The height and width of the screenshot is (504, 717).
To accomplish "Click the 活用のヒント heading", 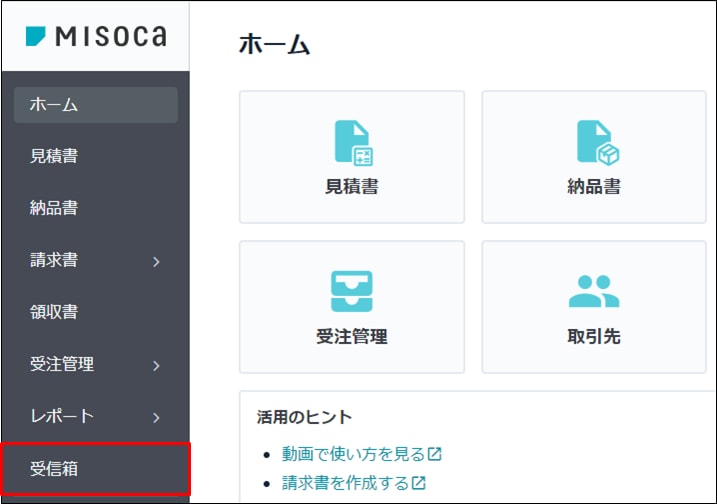I will click(x=304, y=417).
